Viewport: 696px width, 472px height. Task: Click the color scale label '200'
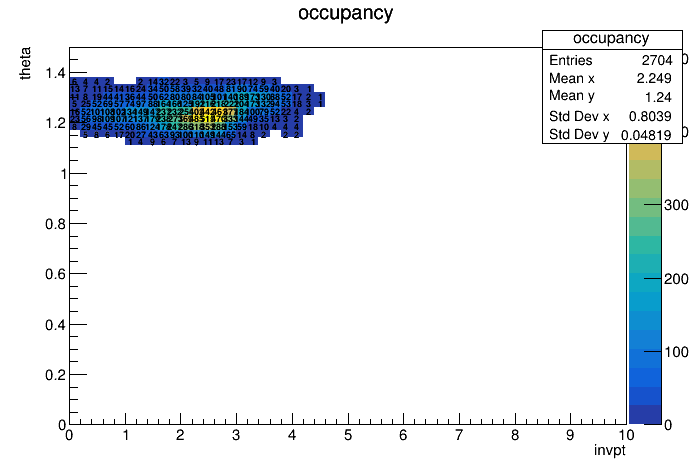[676, 279]
